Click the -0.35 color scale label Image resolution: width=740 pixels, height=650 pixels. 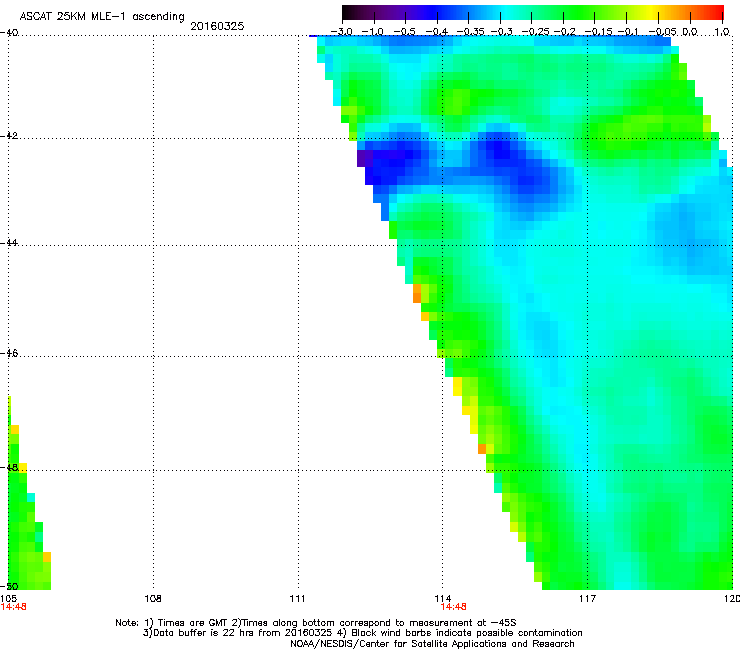471,32
